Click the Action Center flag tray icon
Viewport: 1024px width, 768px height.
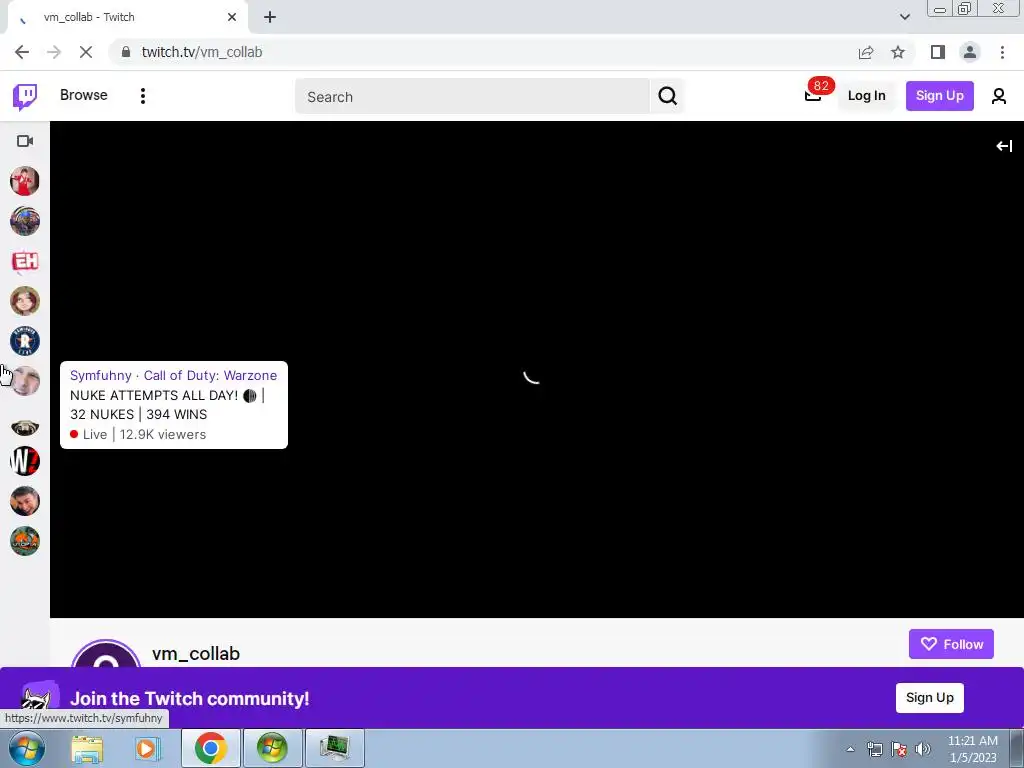click(899, 749)
